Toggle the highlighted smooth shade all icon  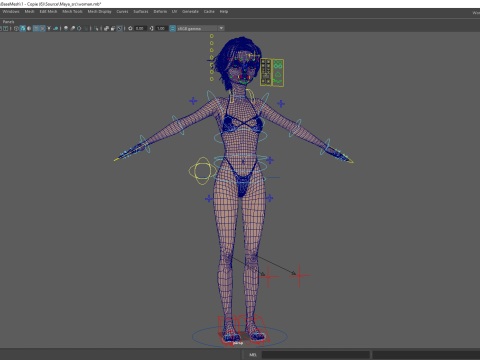(x=23, y=29)
